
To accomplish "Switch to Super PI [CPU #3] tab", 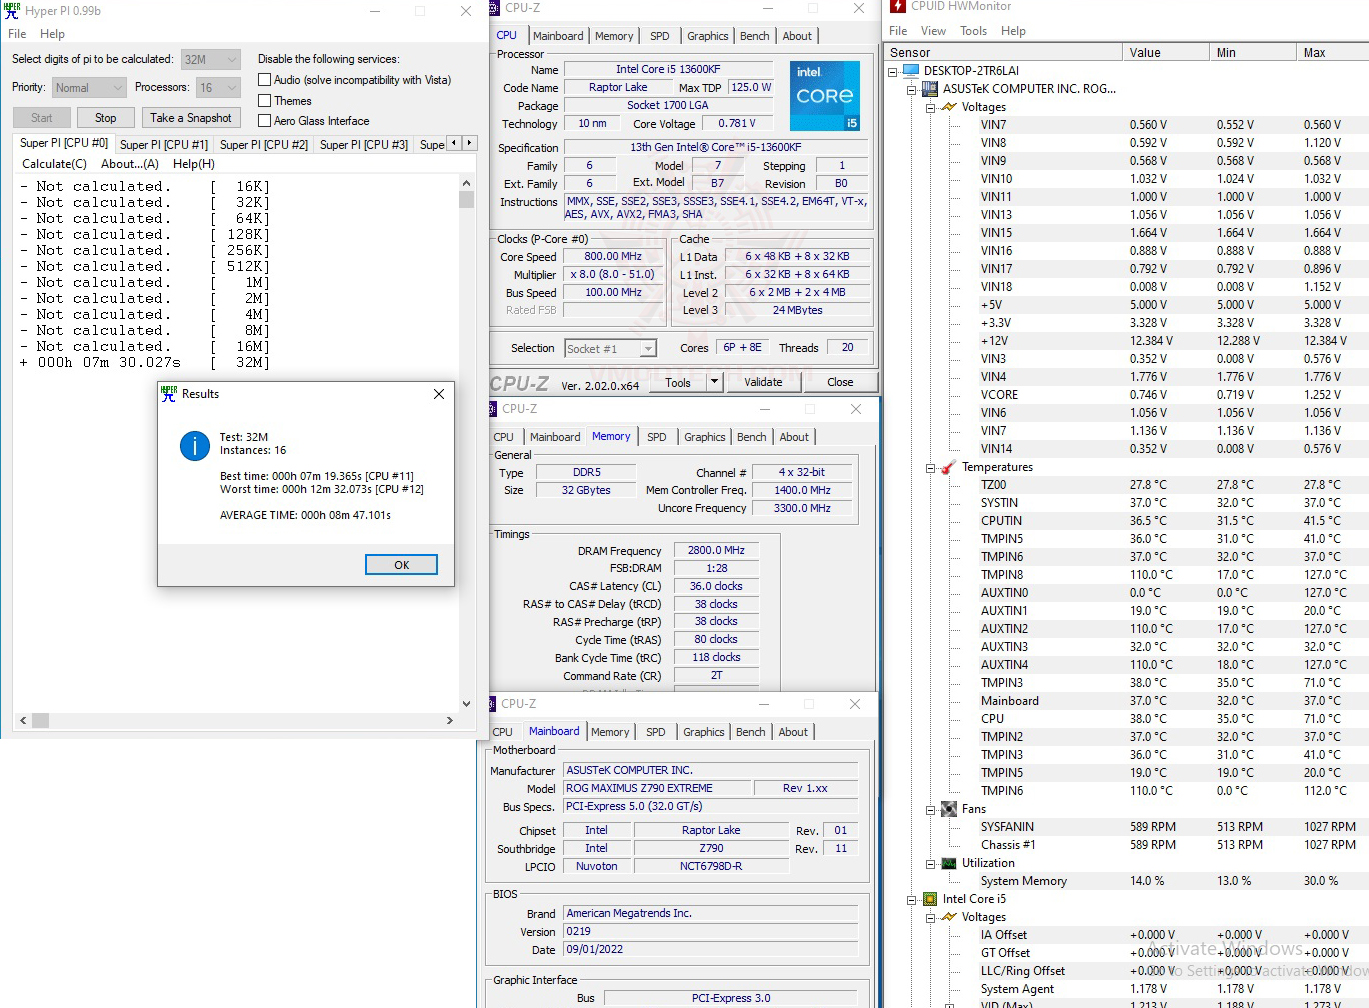I will (x=364, y=145).
